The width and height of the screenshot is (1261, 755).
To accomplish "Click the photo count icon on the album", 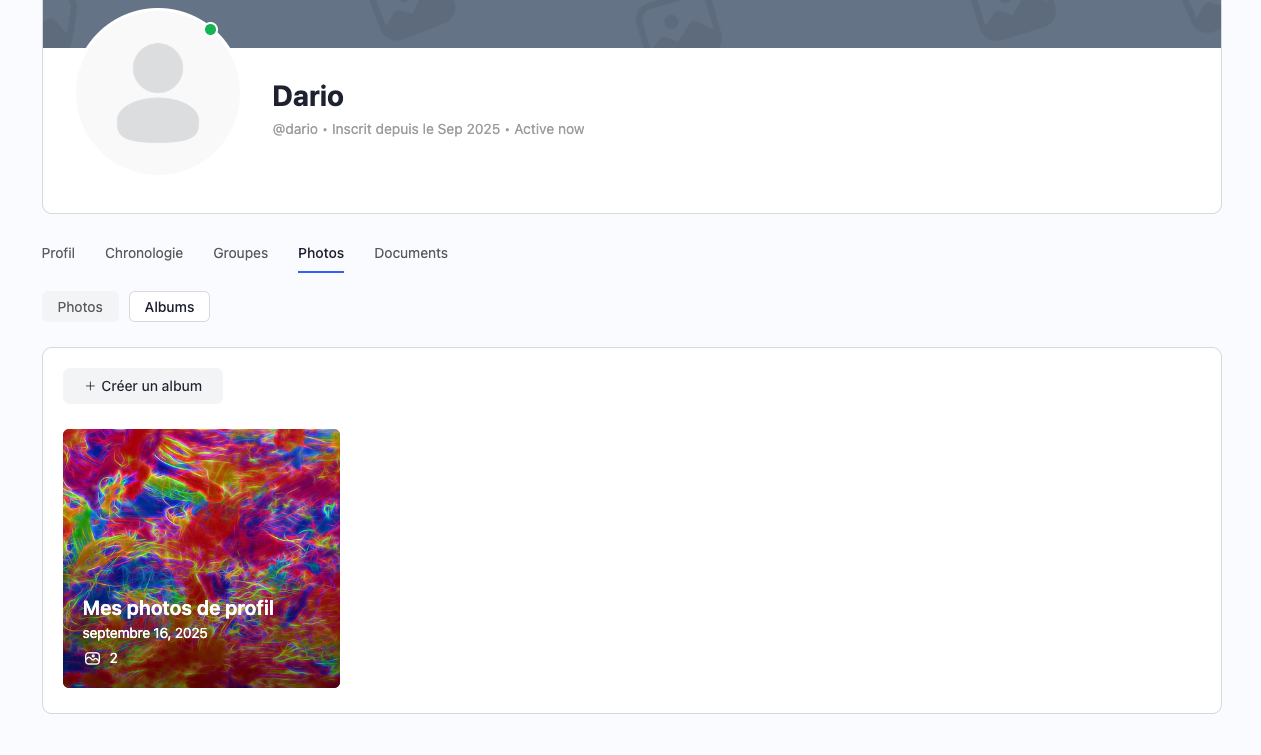I will 93,658.
